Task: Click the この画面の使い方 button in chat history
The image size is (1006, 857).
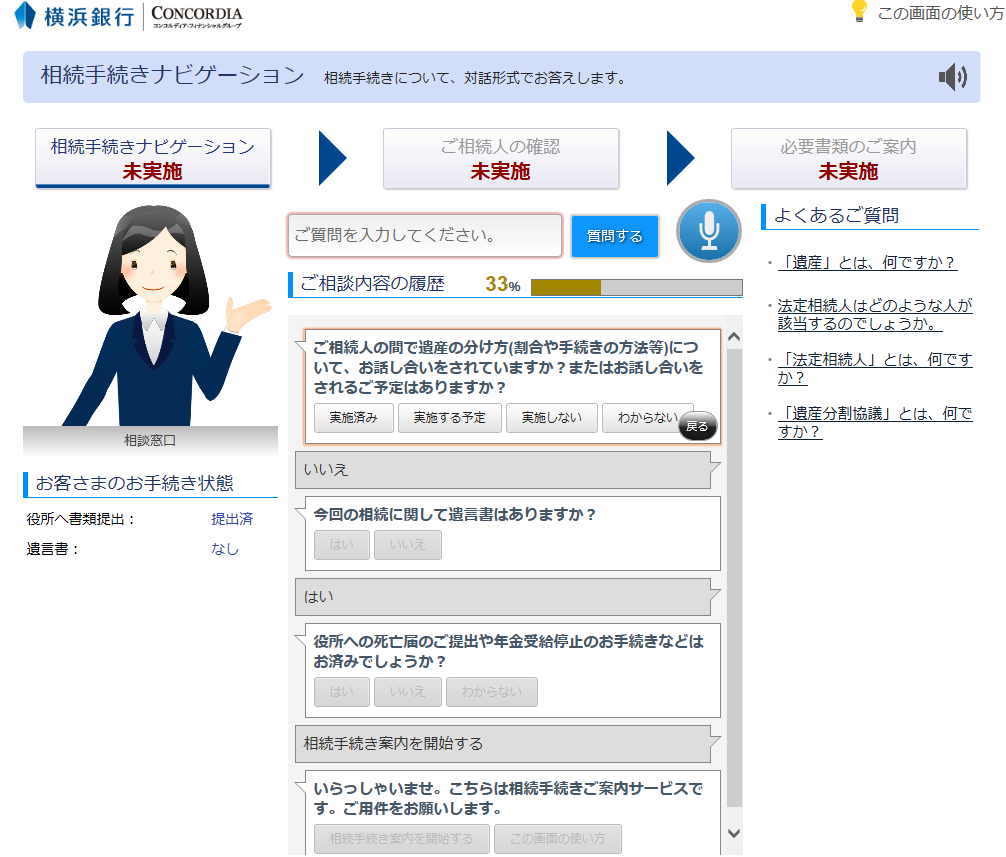Action: (558, 839)
